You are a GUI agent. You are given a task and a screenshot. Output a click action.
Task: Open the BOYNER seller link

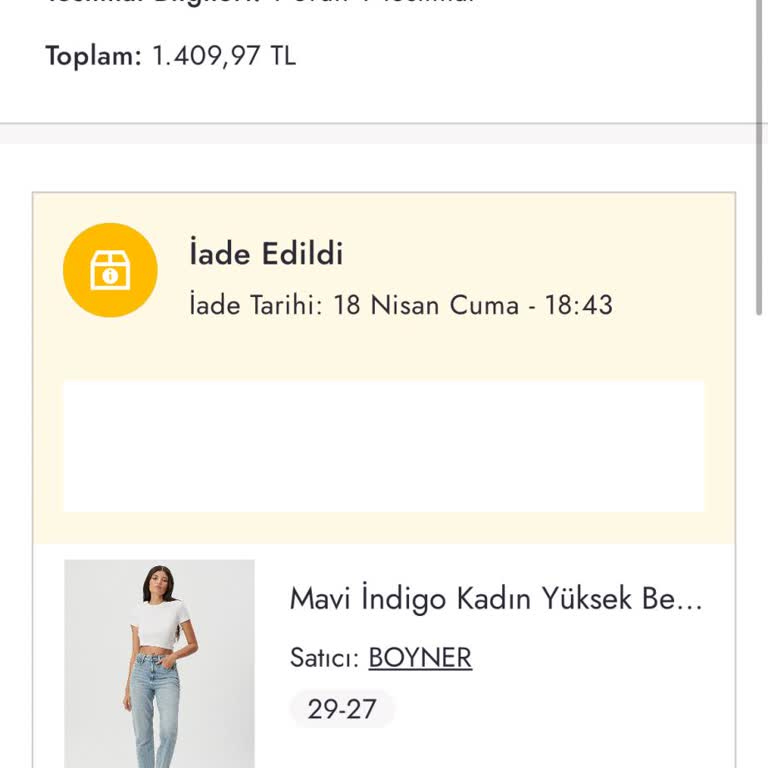pos(420,657)
